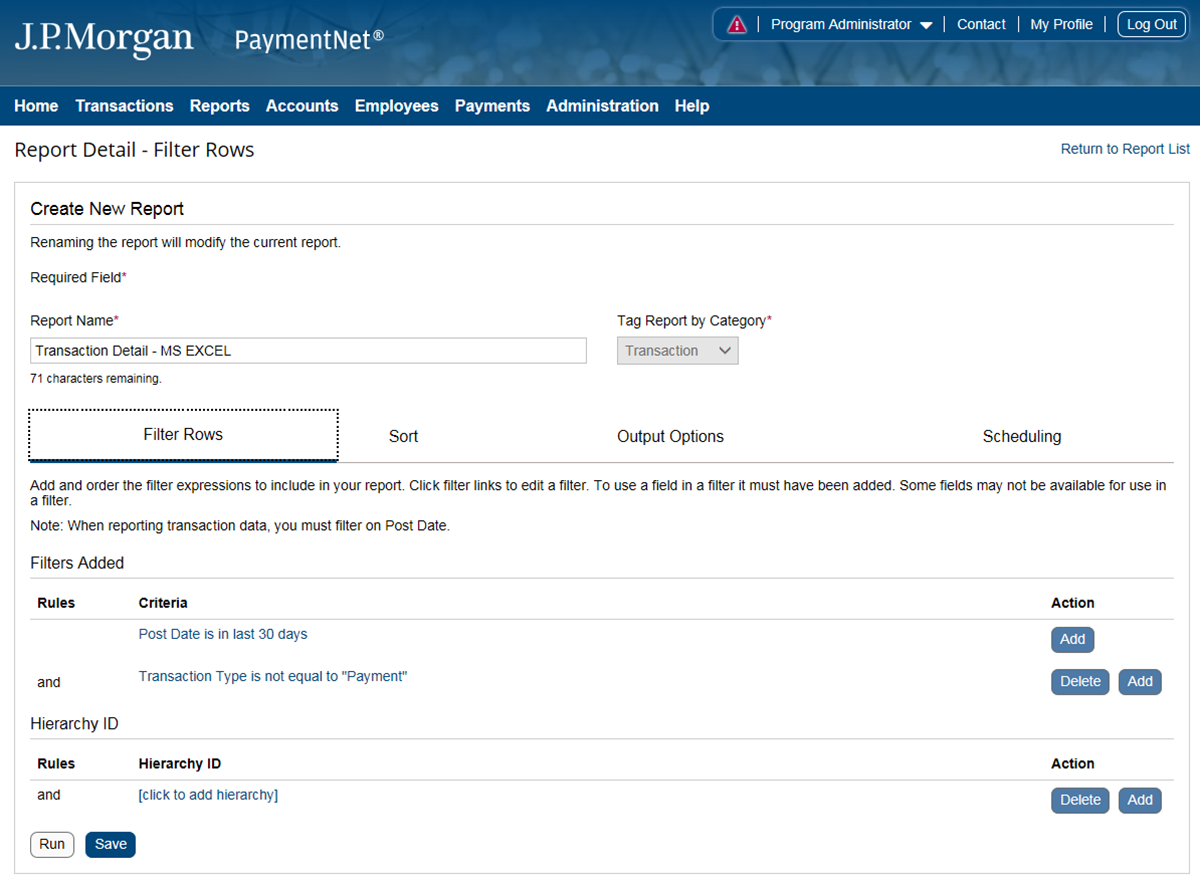Switch to the Sort tab

(403, 436)
